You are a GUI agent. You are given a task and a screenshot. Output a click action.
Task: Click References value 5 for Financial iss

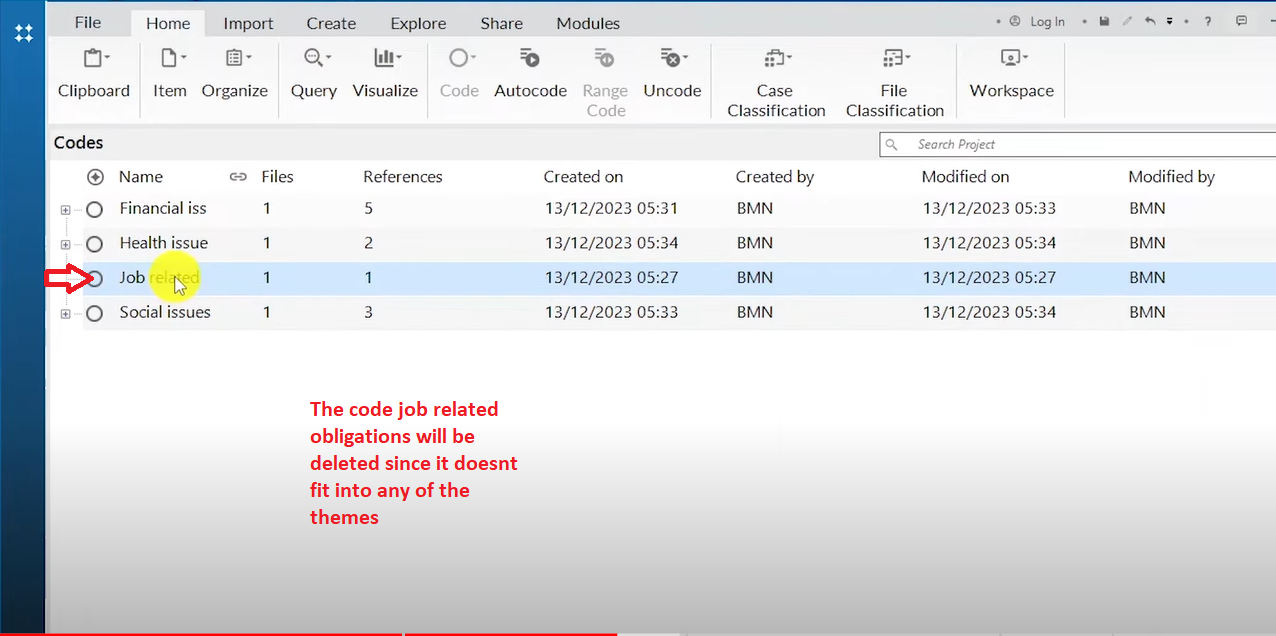(x=368, y=209)
